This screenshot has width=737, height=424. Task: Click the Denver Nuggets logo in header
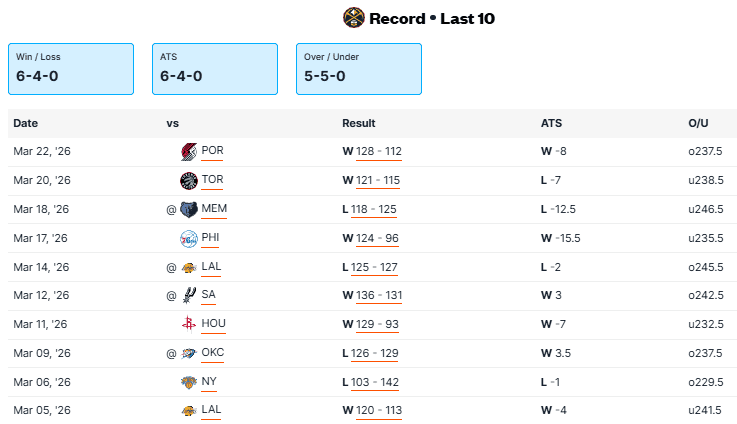pos(353,18)
